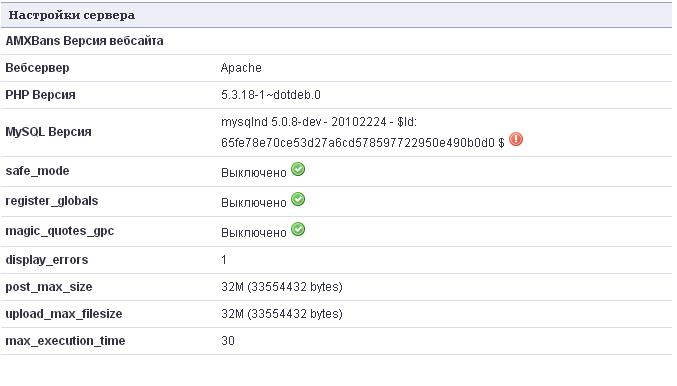Screen dimensions: 677x386
Task: Select the 'register_globals' setting label
Action: pos(52,201)
